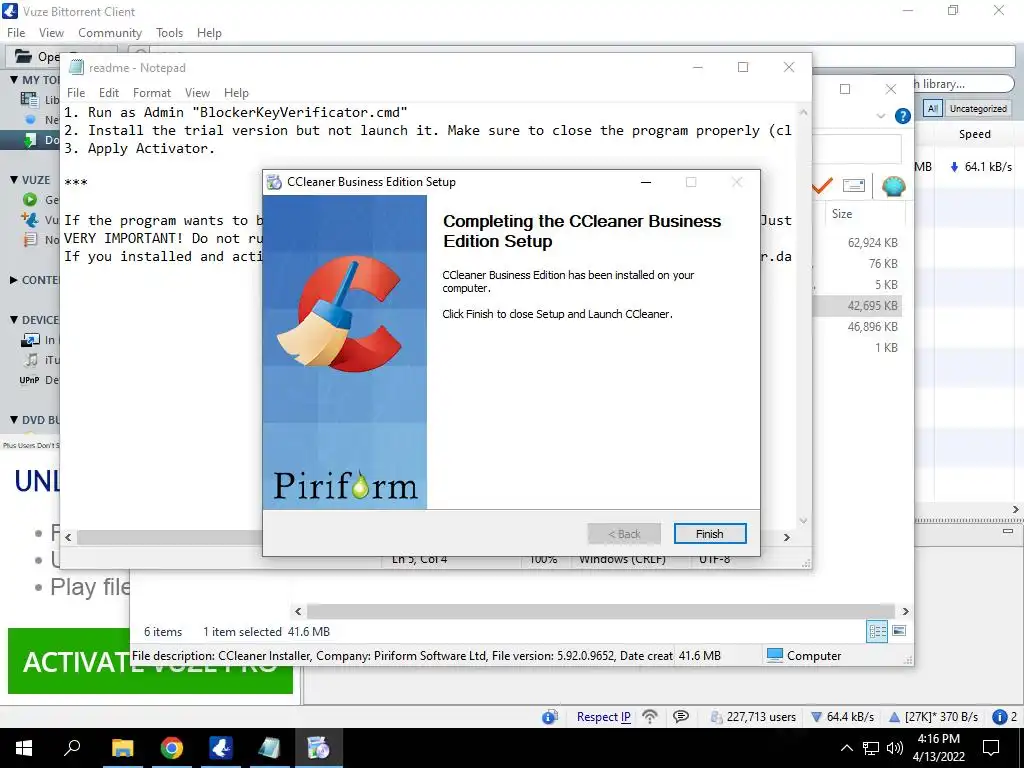Click the teal shell icon in Explorer
Viewport: 1024px width, 768px height.
point(893,186)
